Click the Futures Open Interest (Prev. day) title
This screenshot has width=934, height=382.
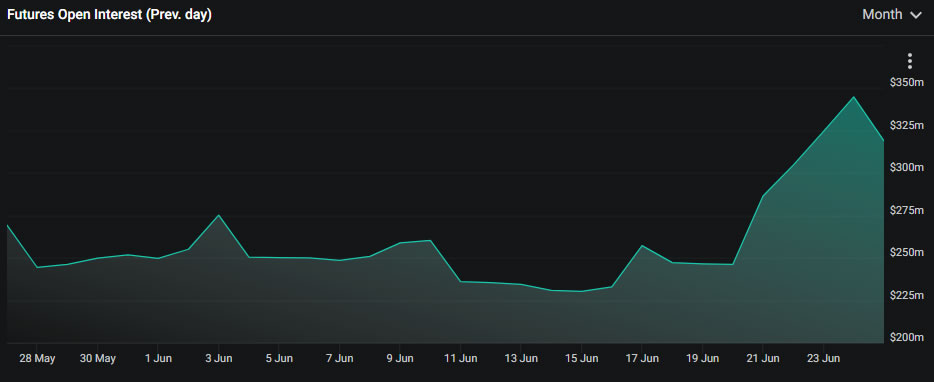pos(110,15)
